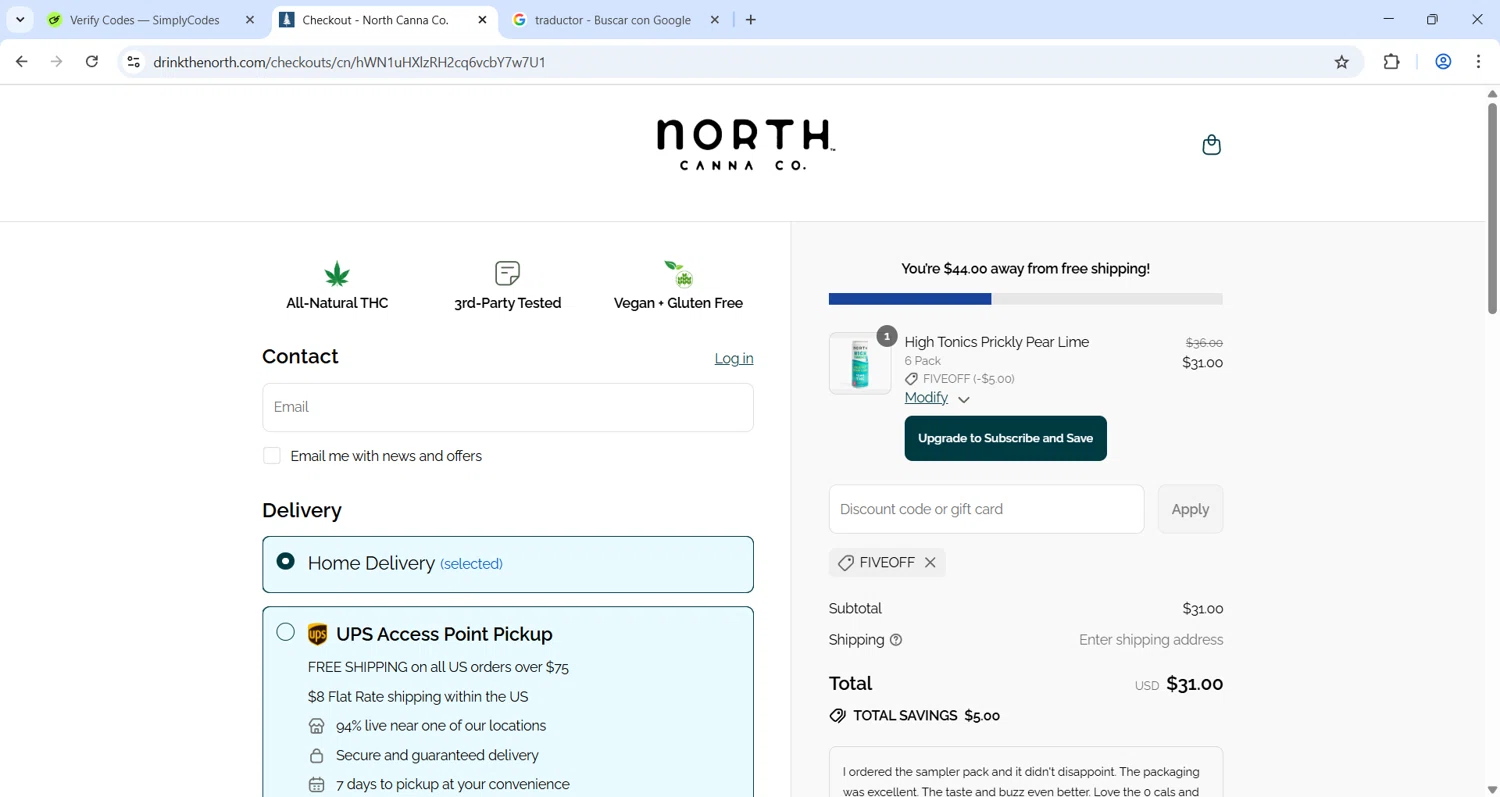Open the browser extensions puzzle icon
1500x797 pixels.
(x=1392, y=62)
